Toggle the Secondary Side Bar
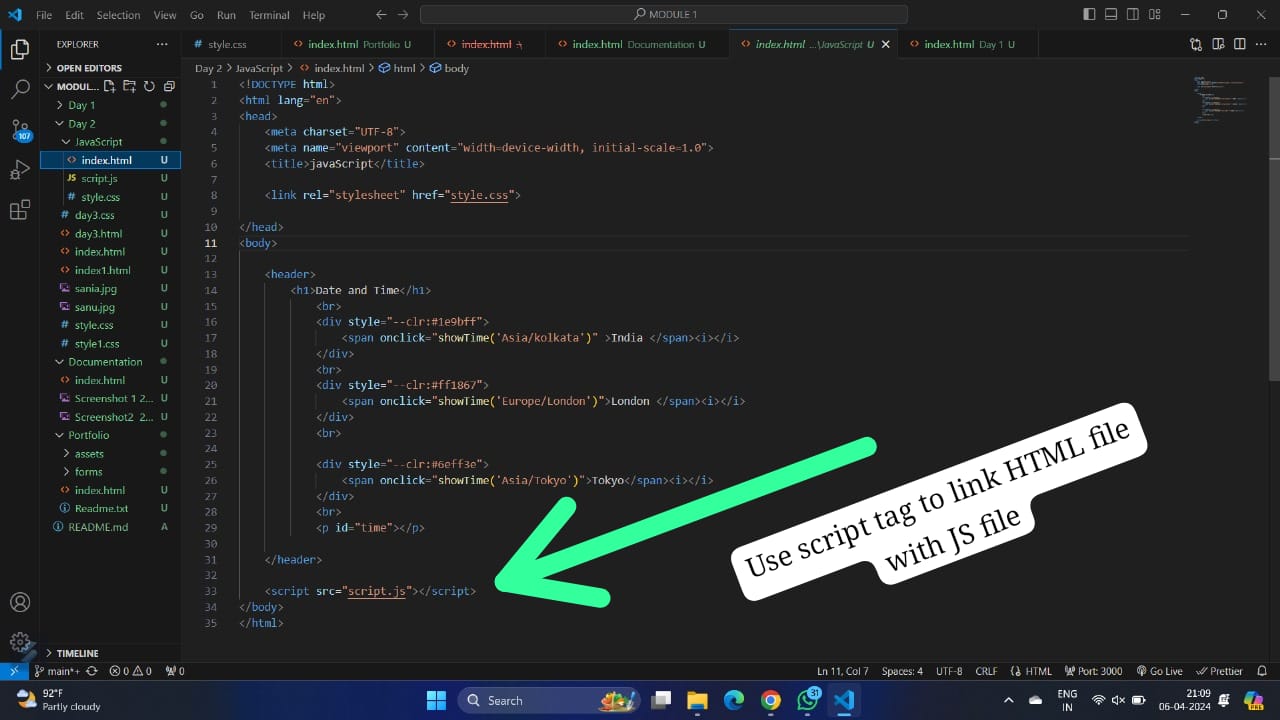1280x720 pixels. (x=1133, y=15)
